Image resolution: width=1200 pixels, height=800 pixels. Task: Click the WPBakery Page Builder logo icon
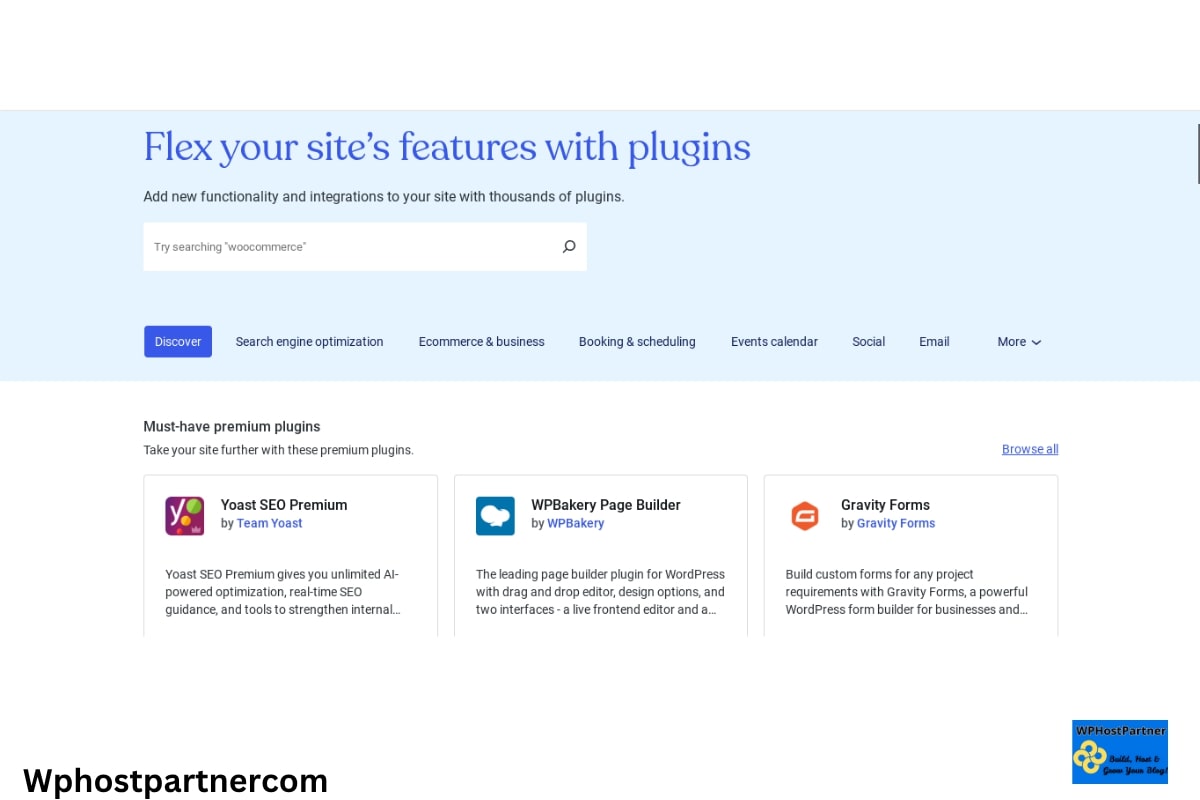(x=495, y=515)
